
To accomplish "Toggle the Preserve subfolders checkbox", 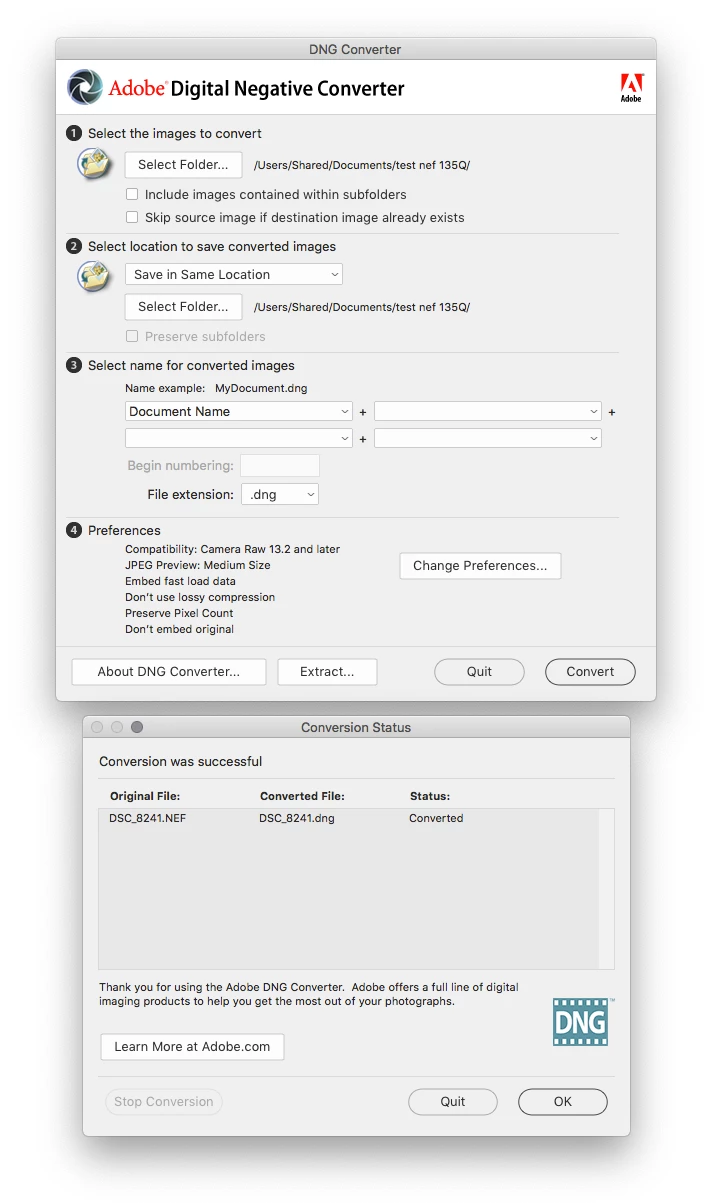I will (x=132, y=337).
